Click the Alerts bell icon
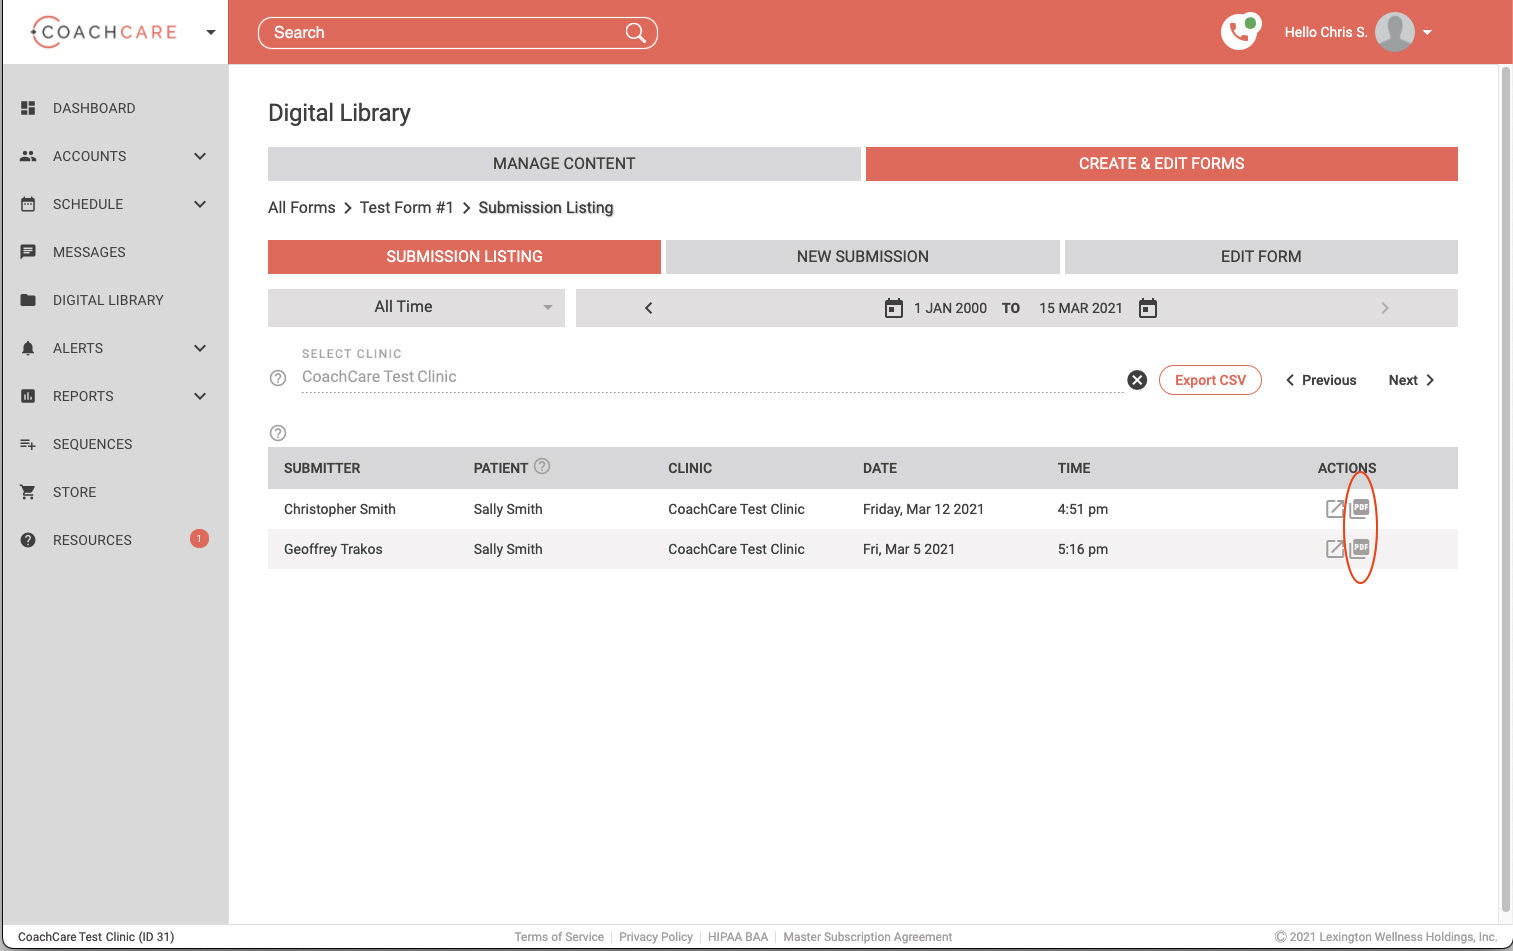Screen dimensions: 1513x951 click(28, 348)
